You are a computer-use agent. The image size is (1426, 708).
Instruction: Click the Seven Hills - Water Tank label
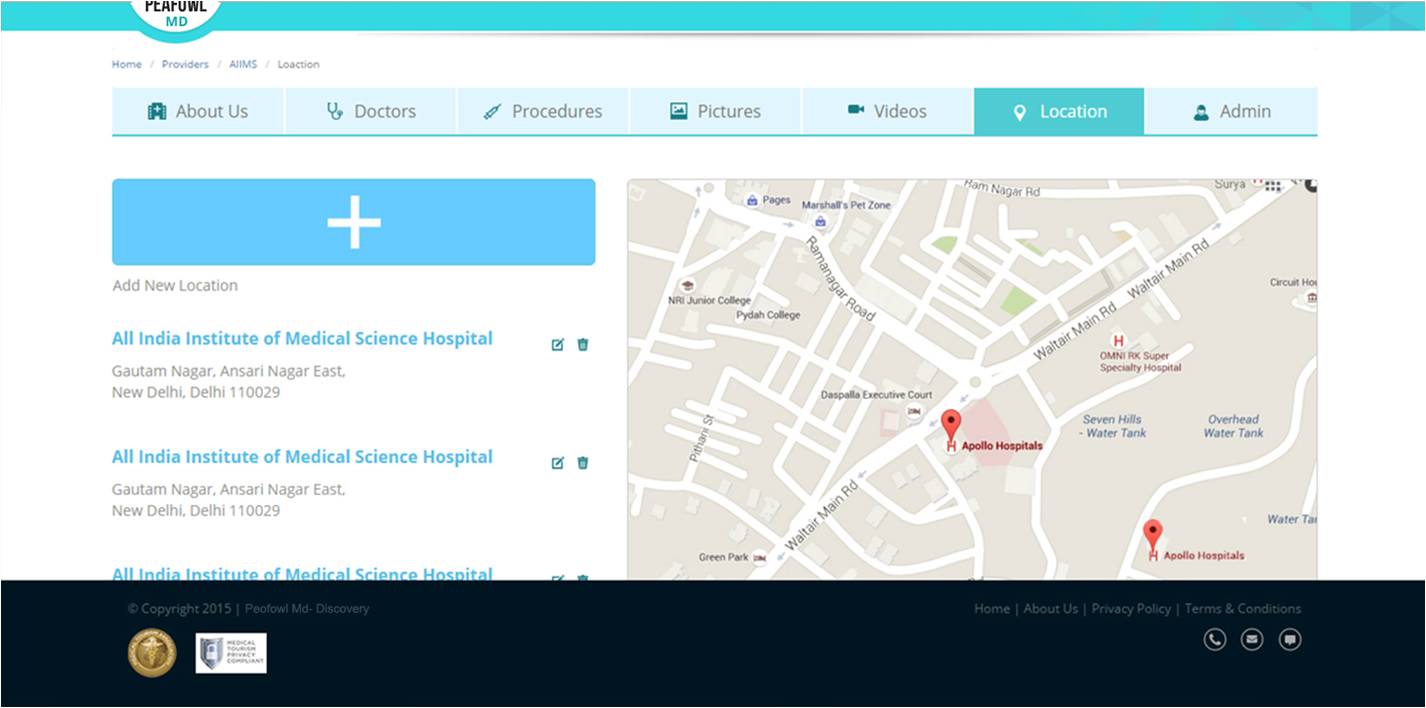pyautogui.click(x=1114, y=426)
